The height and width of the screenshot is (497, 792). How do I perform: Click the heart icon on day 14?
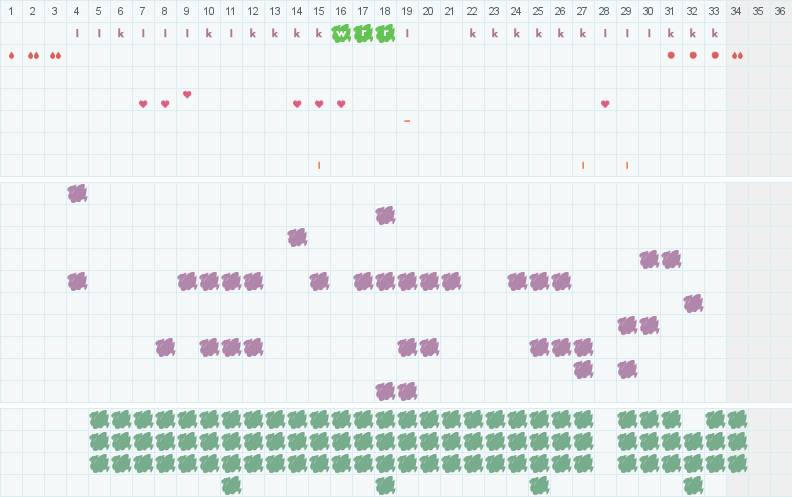click(297, 104)
